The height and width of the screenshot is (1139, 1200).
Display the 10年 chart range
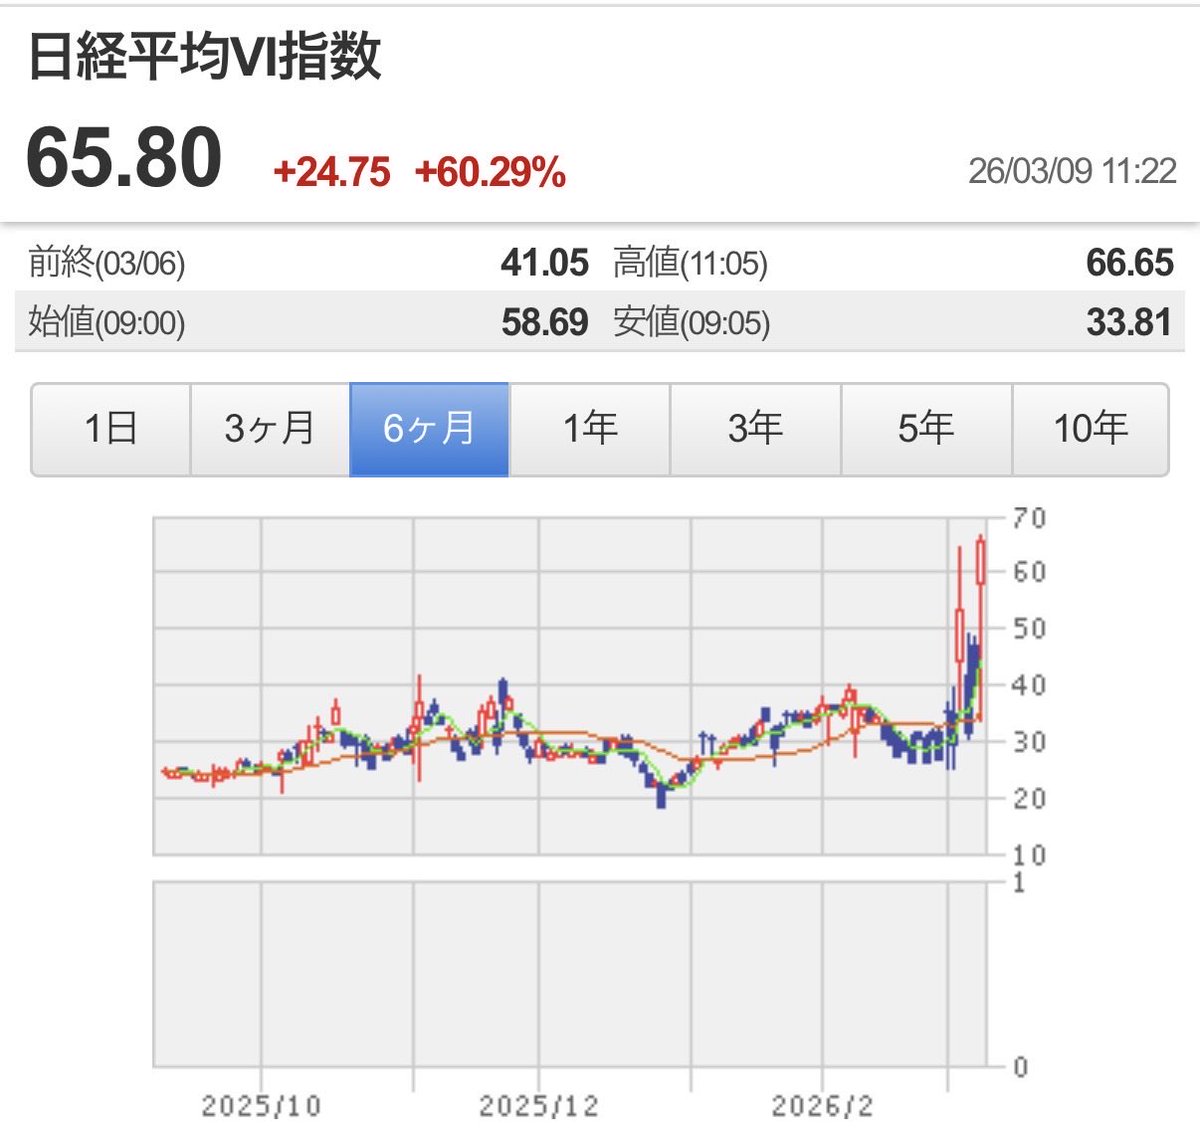click(1090, 429)
